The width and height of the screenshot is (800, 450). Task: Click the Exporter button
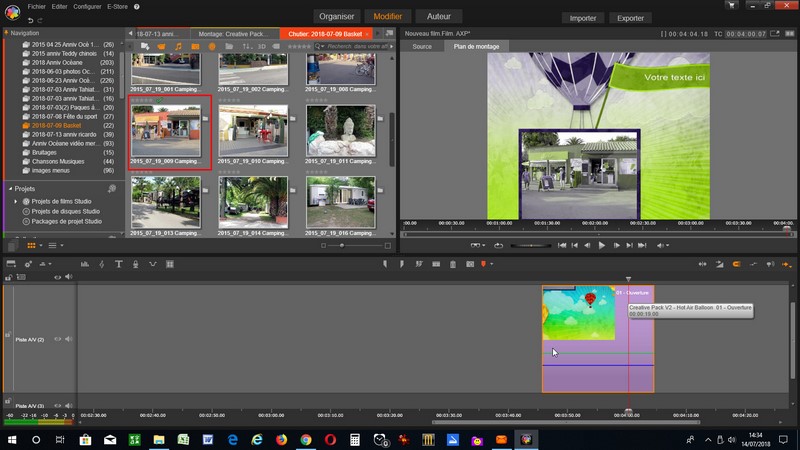point(631,18)
